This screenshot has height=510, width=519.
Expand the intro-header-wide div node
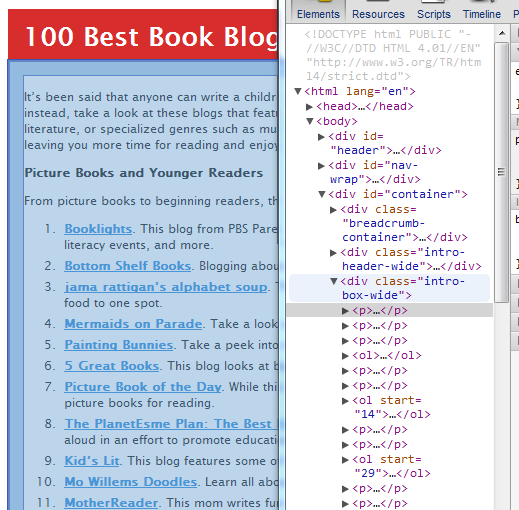333,253
